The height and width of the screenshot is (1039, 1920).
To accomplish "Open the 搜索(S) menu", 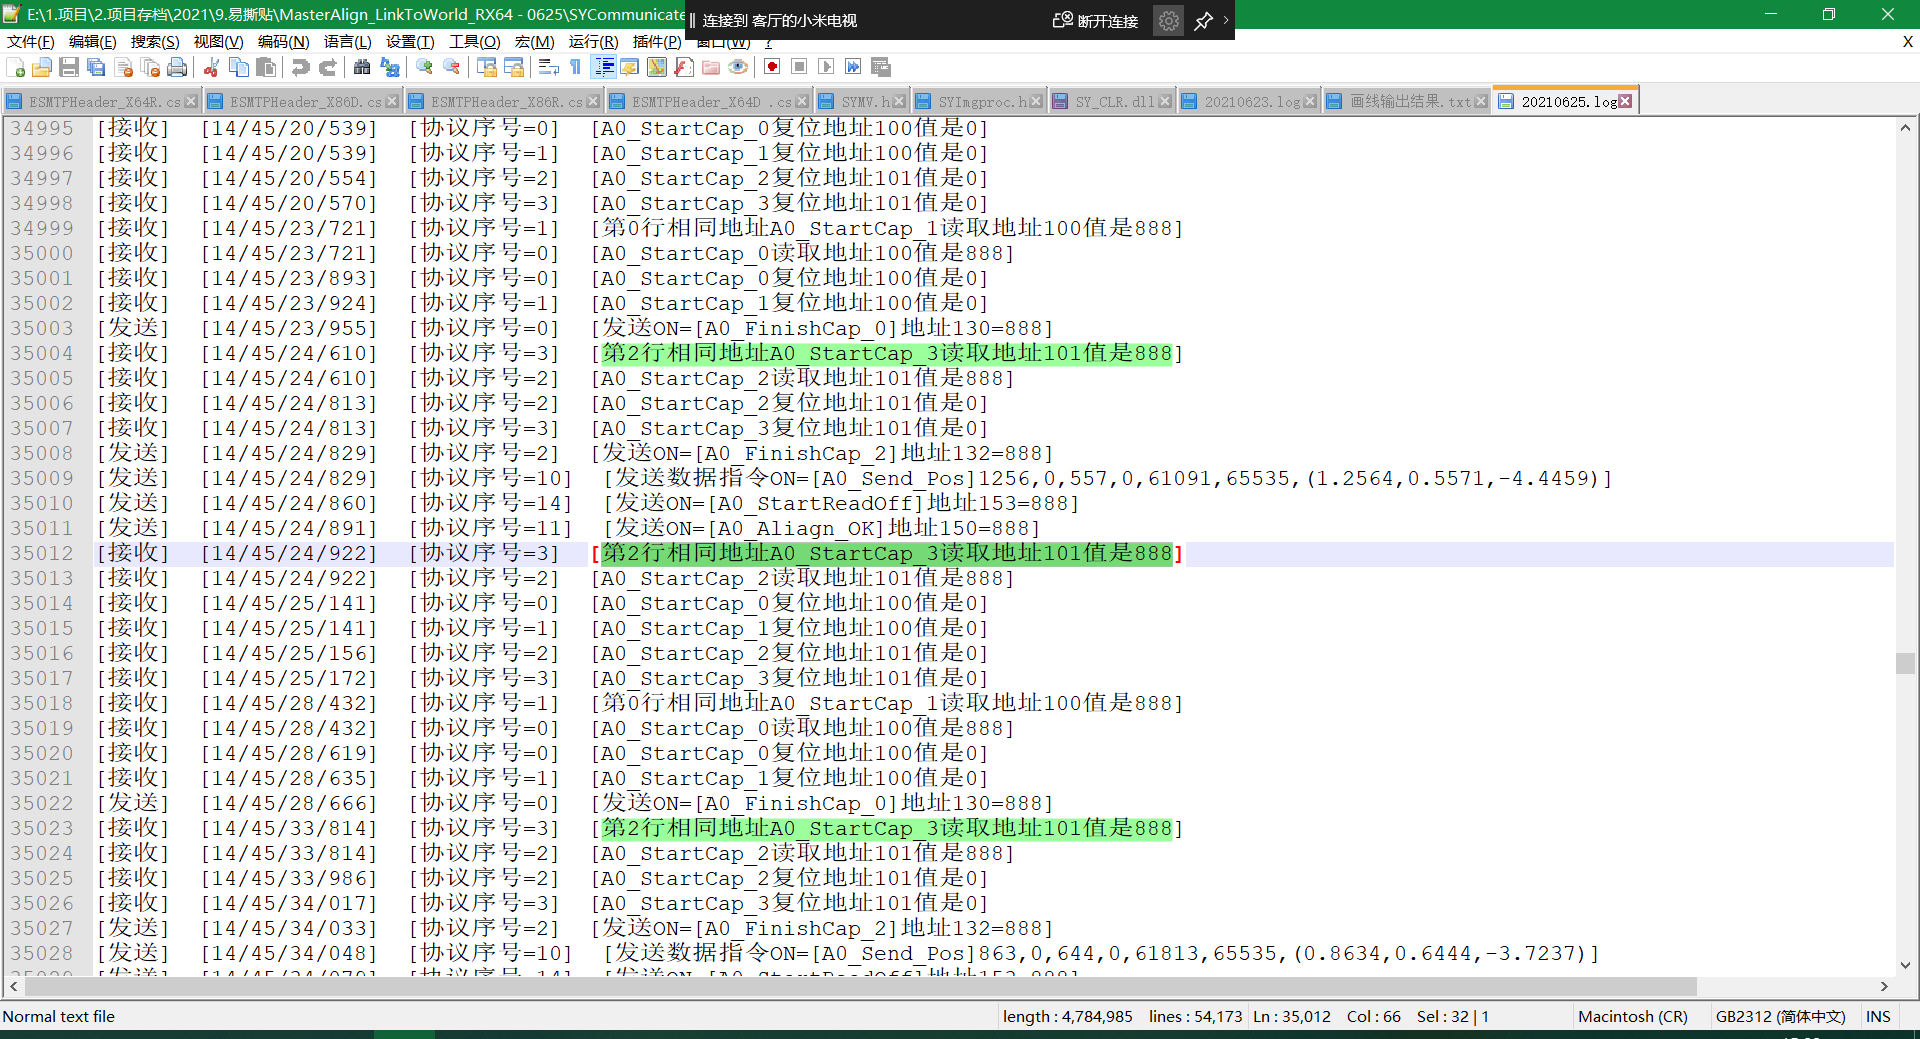I will [154, 42].
